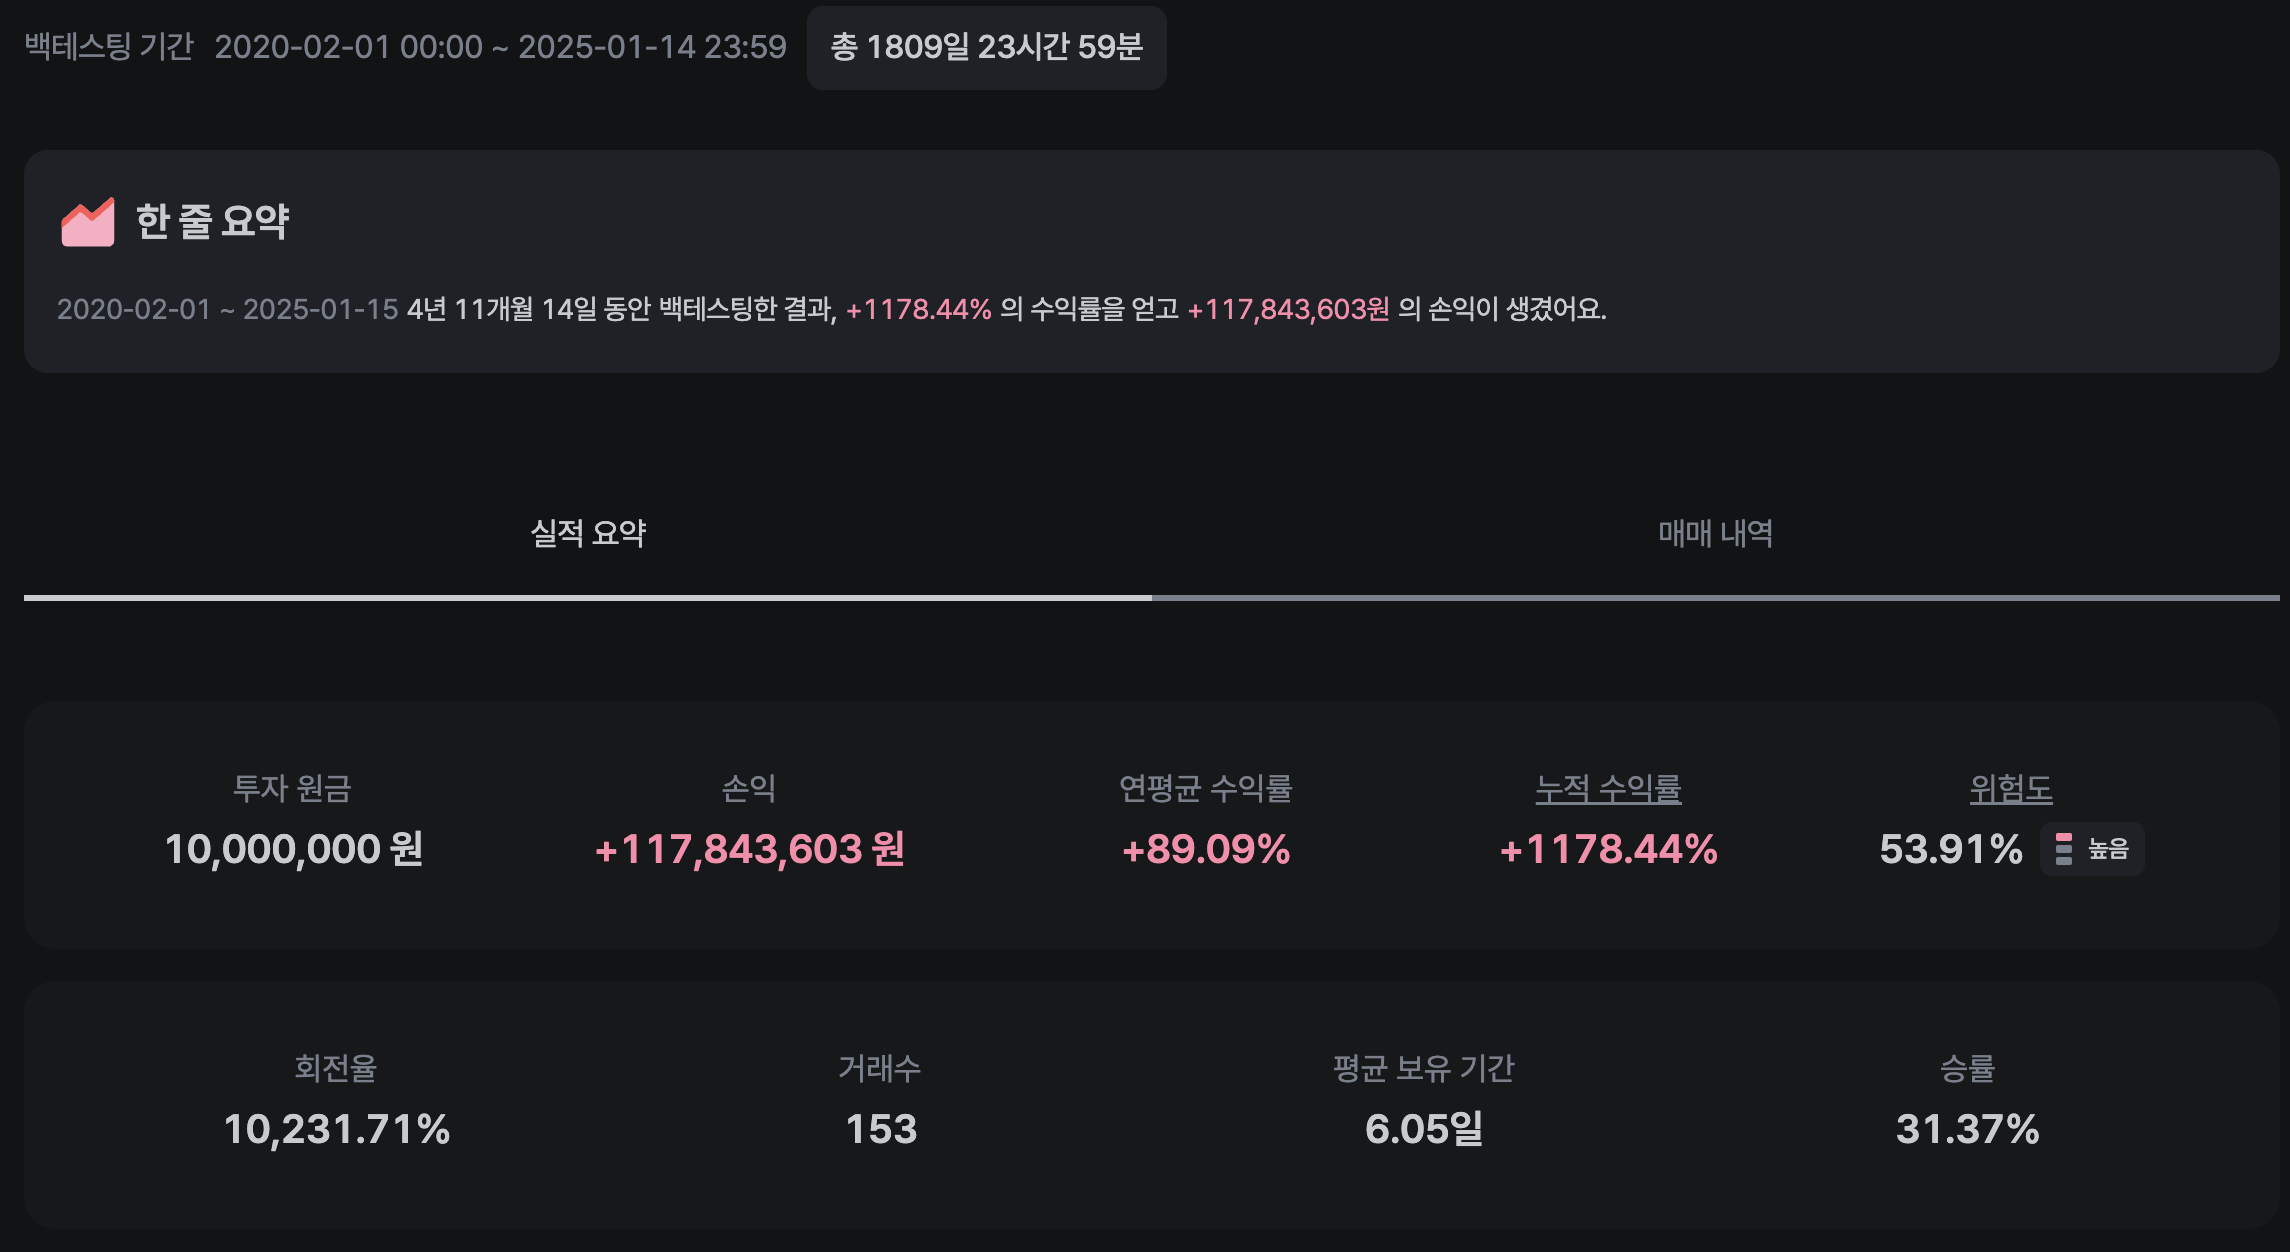Click the underlined 위험도 label
This screenshot has width=2290, height=1252.
(x=2010, y=789)
